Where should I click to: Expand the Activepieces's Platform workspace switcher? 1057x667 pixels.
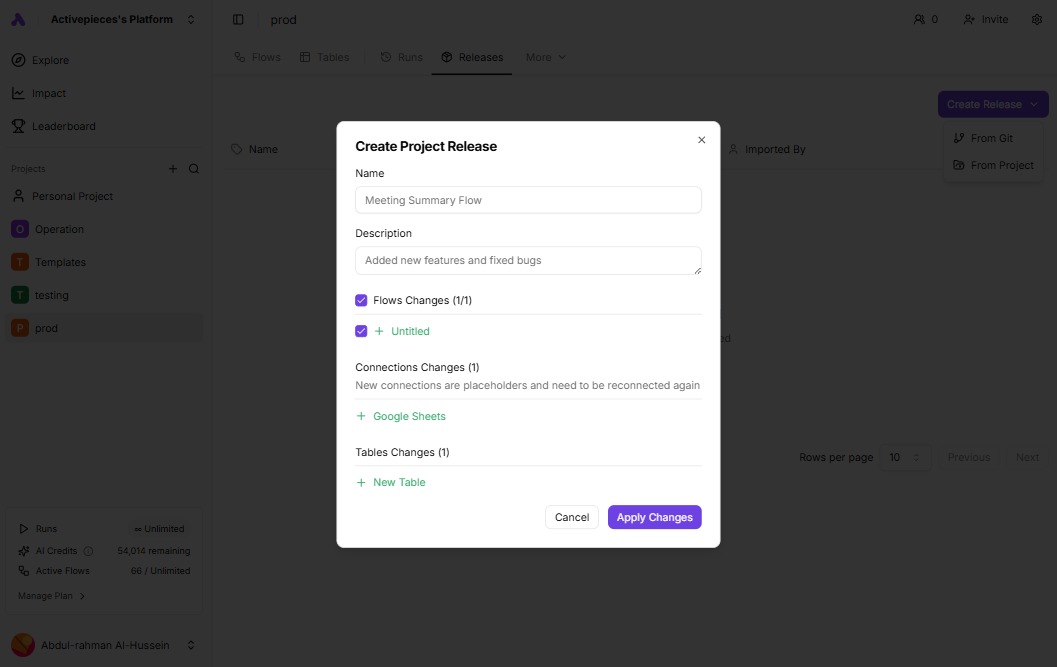(110, 19)
